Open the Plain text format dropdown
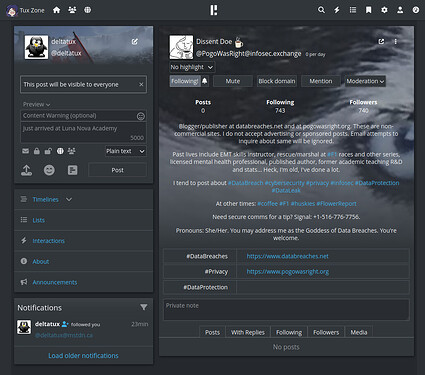The image size is (425, 375). tap(126, 151)
